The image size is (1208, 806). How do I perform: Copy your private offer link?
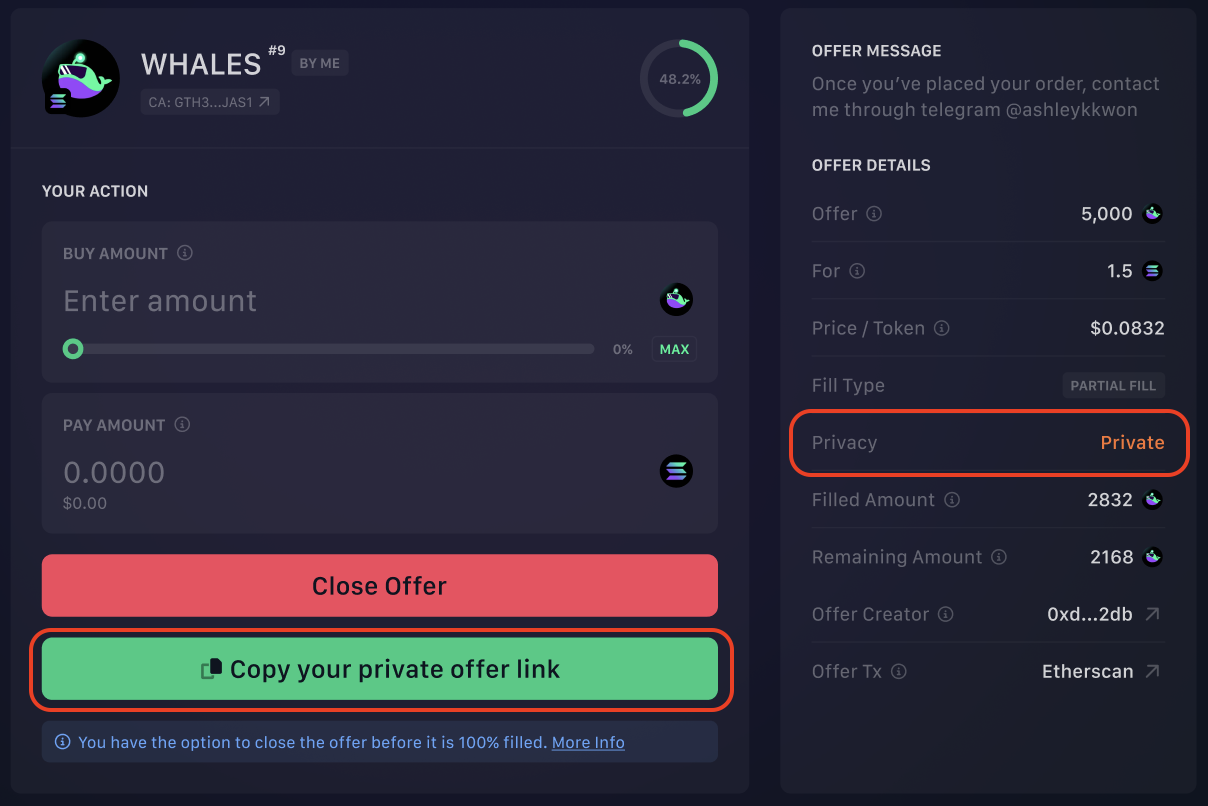pyautogui.click(x=379, y=669)
